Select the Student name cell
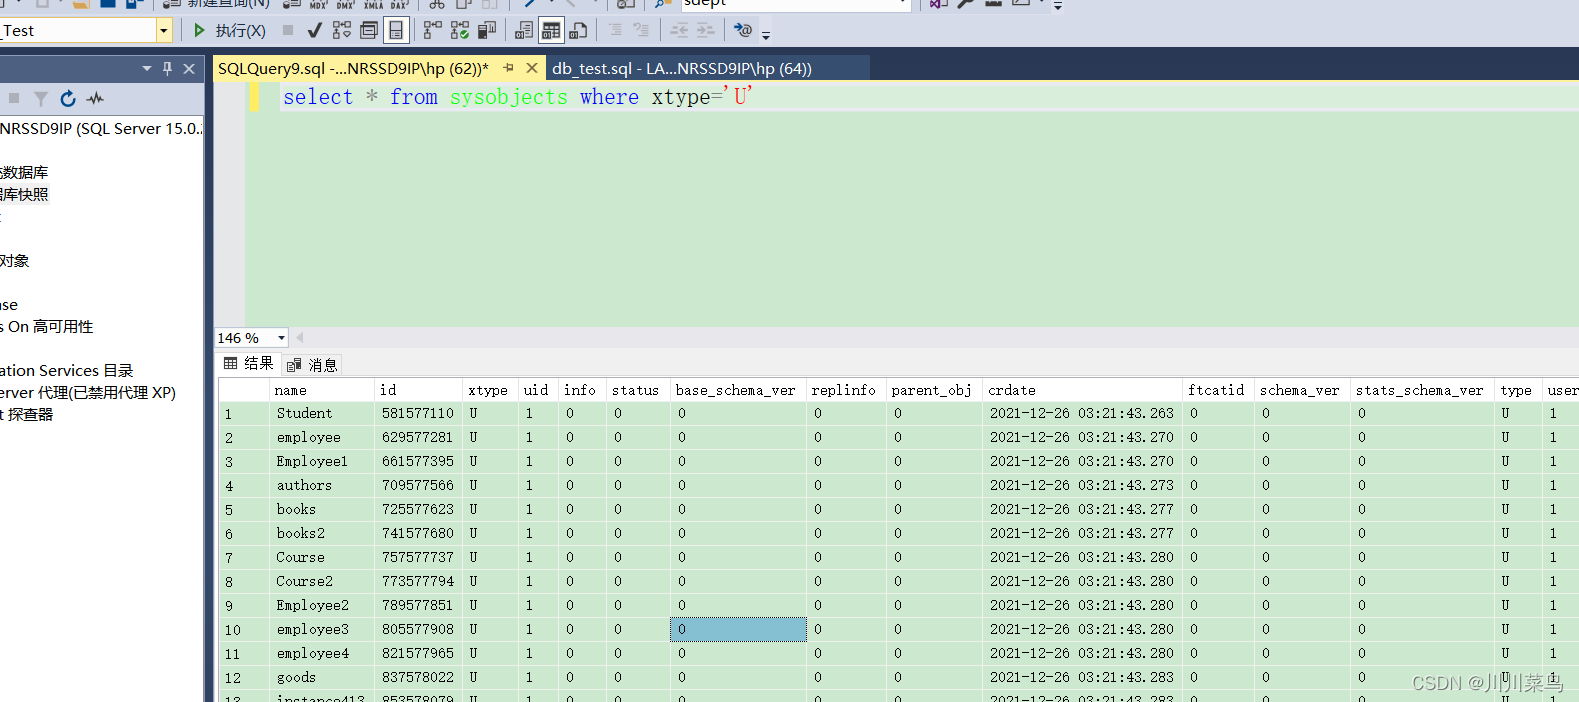The image size is (1579, 702). tap(322, 413)
